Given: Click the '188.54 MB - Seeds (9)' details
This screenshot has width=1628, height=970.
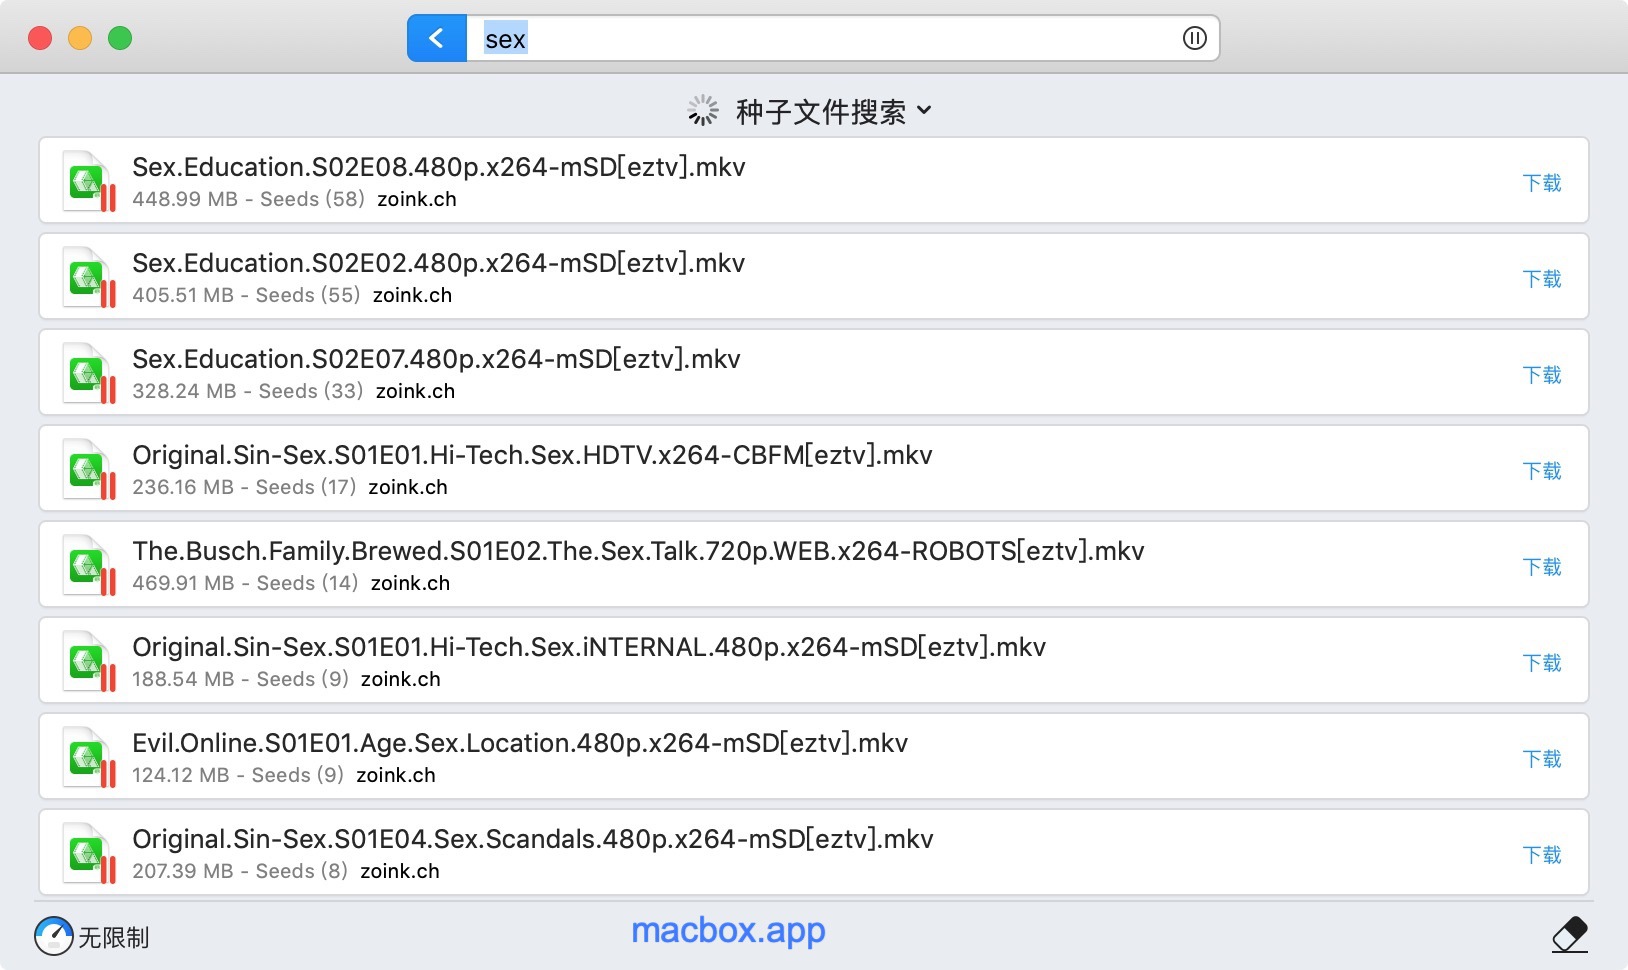Looking at the screenshot, I should pyautogui.click(x=240, y=679).
